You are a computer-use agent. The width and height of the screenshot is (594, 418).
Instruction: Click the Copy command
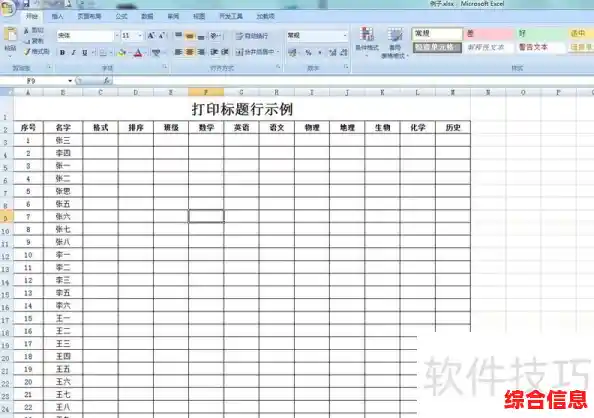[x=34, y=41]
